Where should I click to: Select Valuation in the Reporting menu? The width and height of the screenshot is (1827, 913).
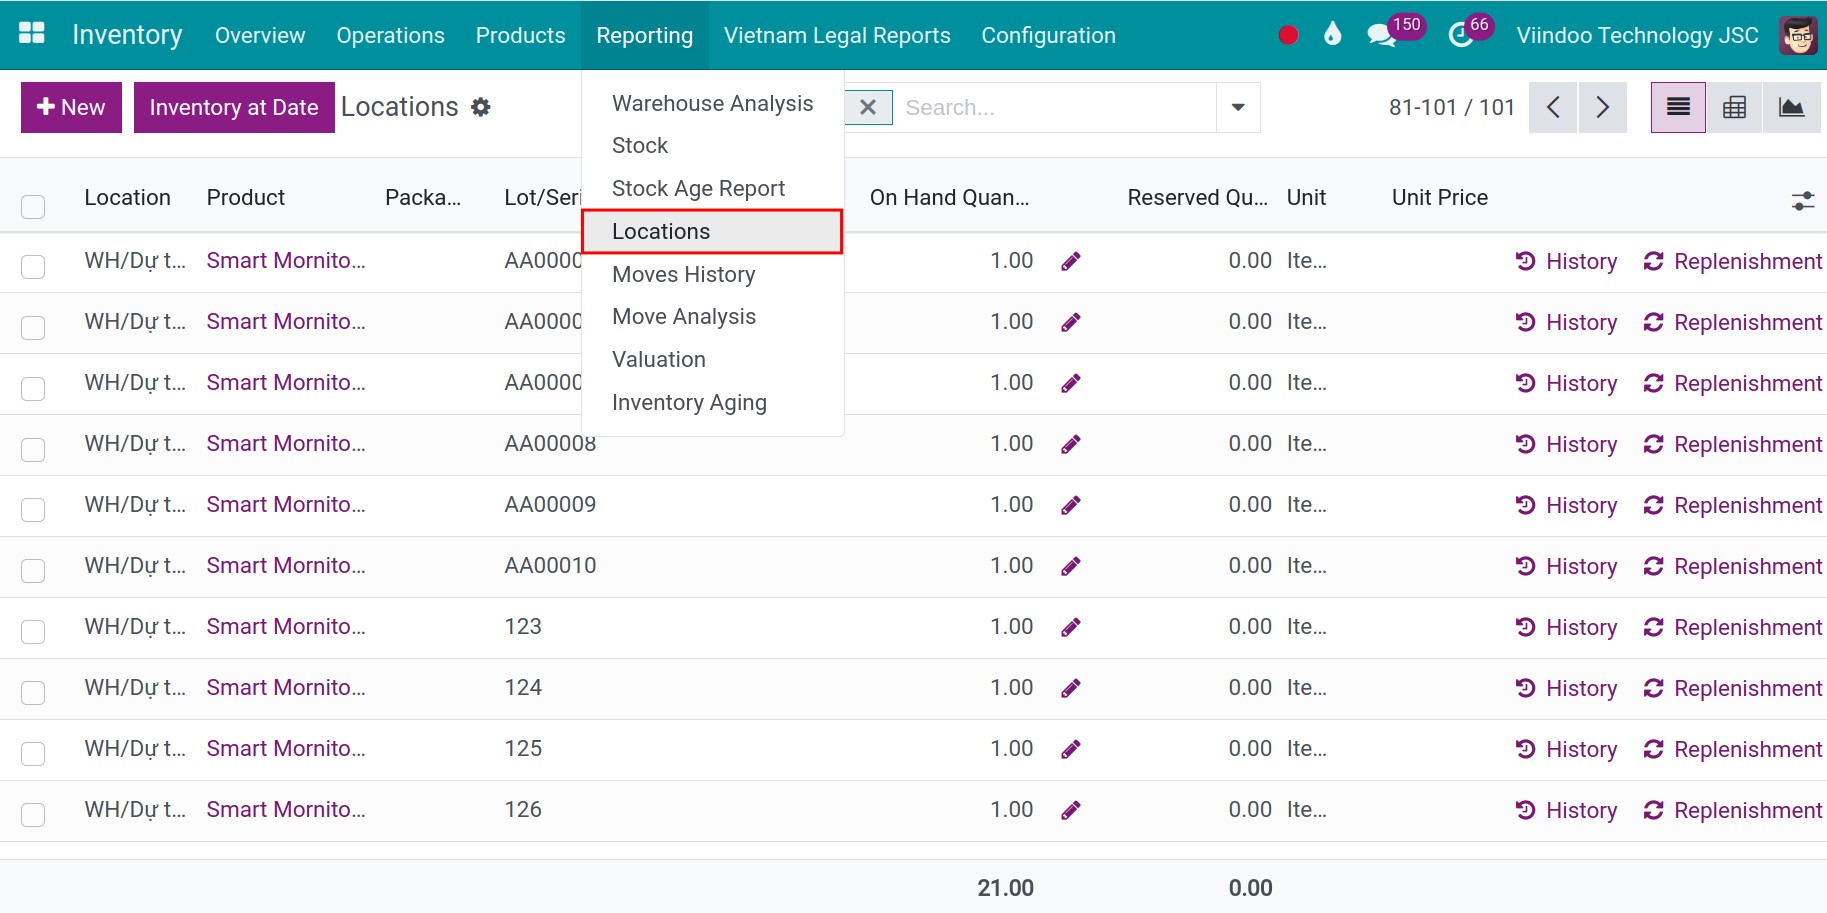658,359
